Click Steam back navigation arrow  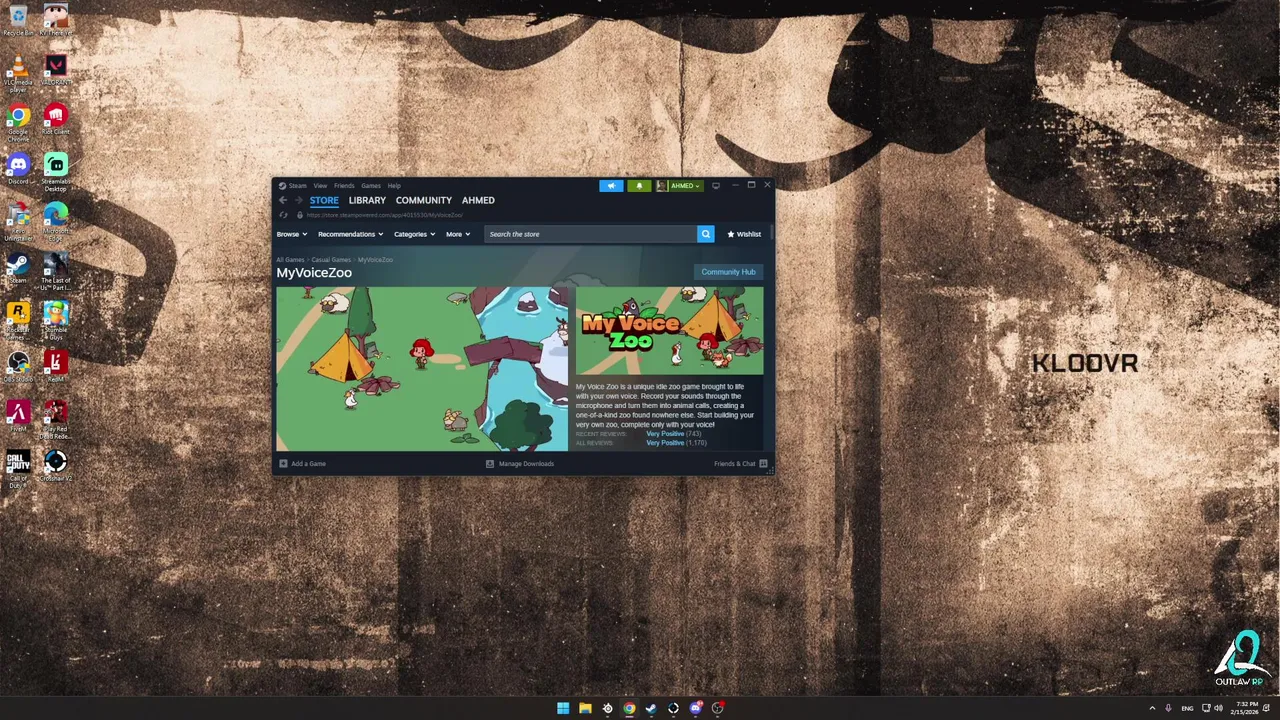coord(283,200)
